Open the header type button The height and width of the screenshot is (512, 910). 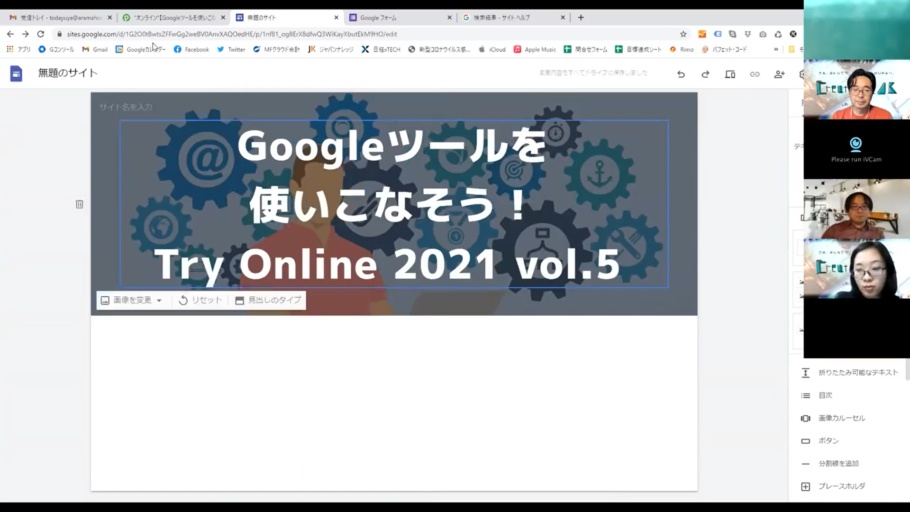(x=268, y=300)
